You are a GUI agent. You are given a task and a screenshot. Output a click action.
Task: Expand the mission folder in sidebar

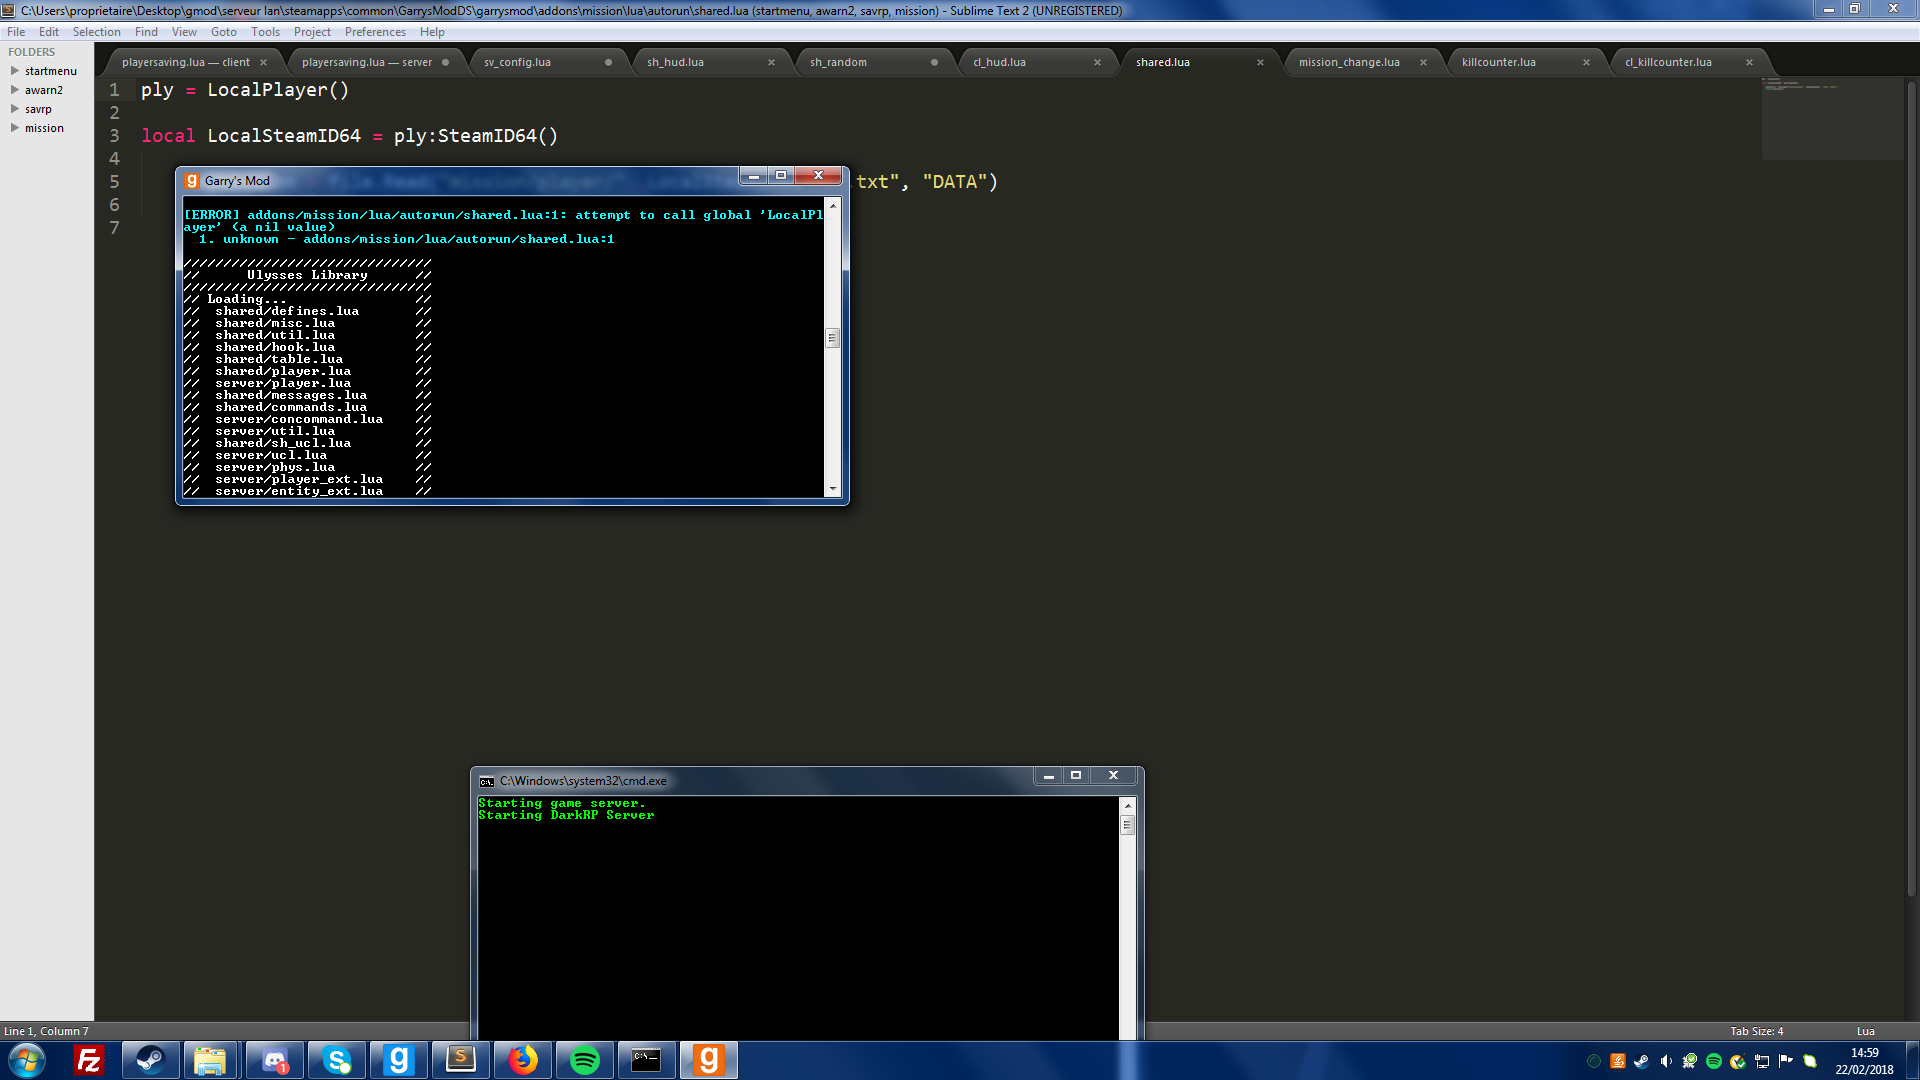(x=15, y=128)
